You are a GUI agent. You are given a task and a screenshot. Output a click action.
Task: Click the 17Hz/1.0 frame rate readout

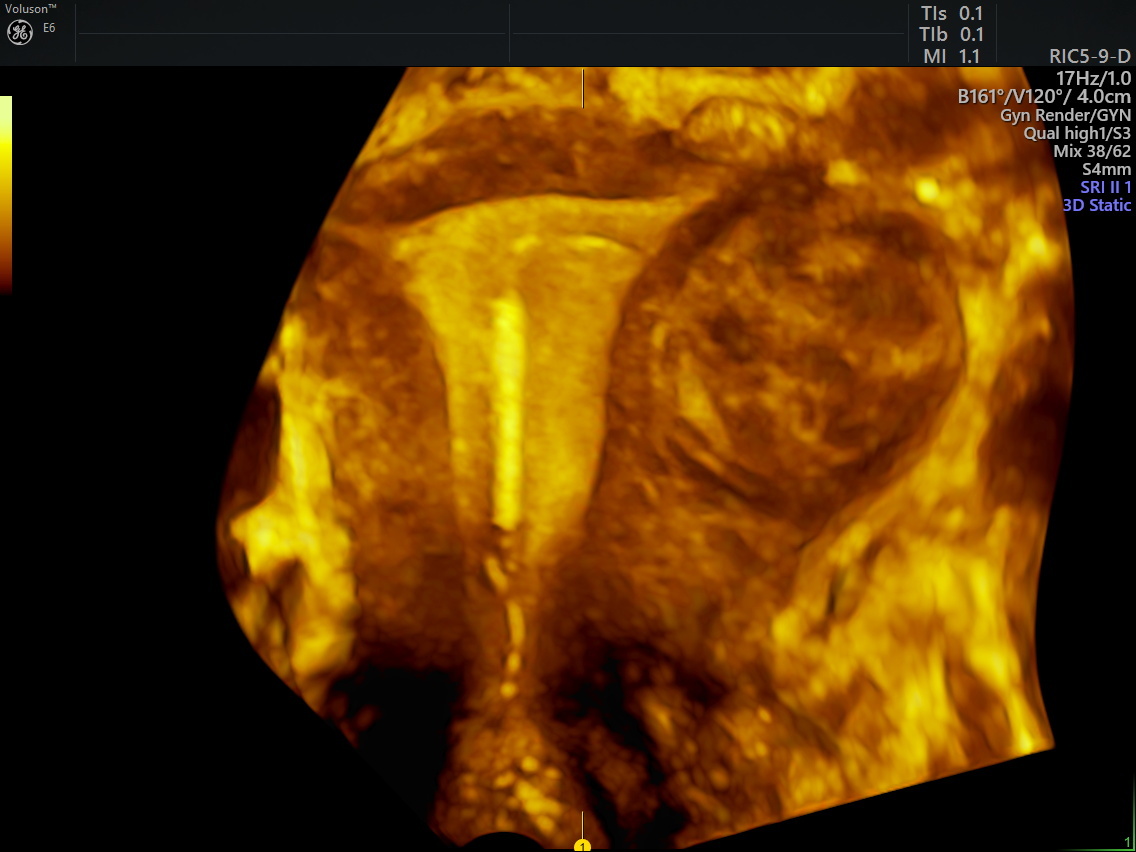[x=1093, y=78]
